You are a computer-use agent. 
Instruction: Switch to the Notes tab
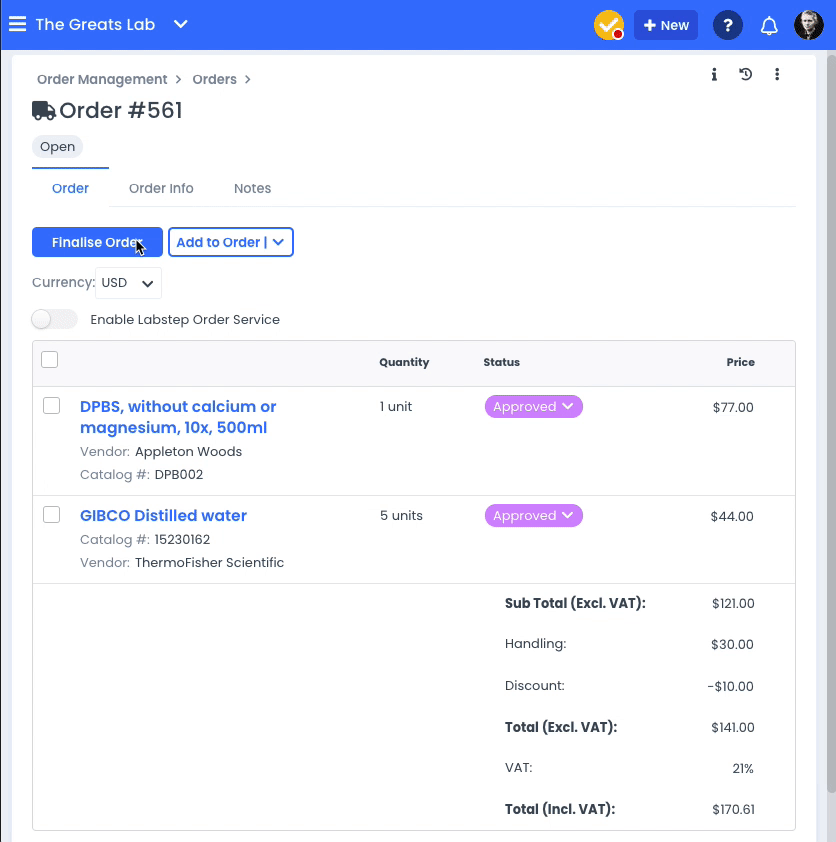252,188
